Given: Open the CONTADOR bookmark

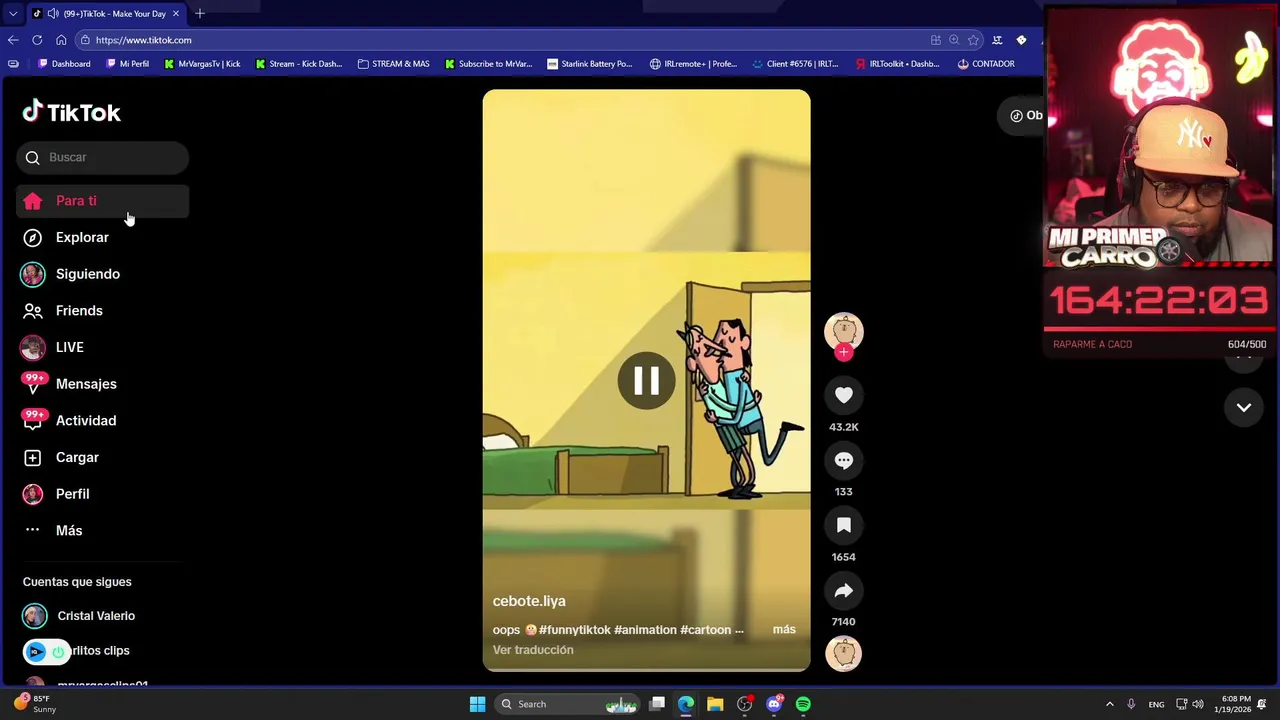Looking at the screenshot, I should tap(985, 64).
